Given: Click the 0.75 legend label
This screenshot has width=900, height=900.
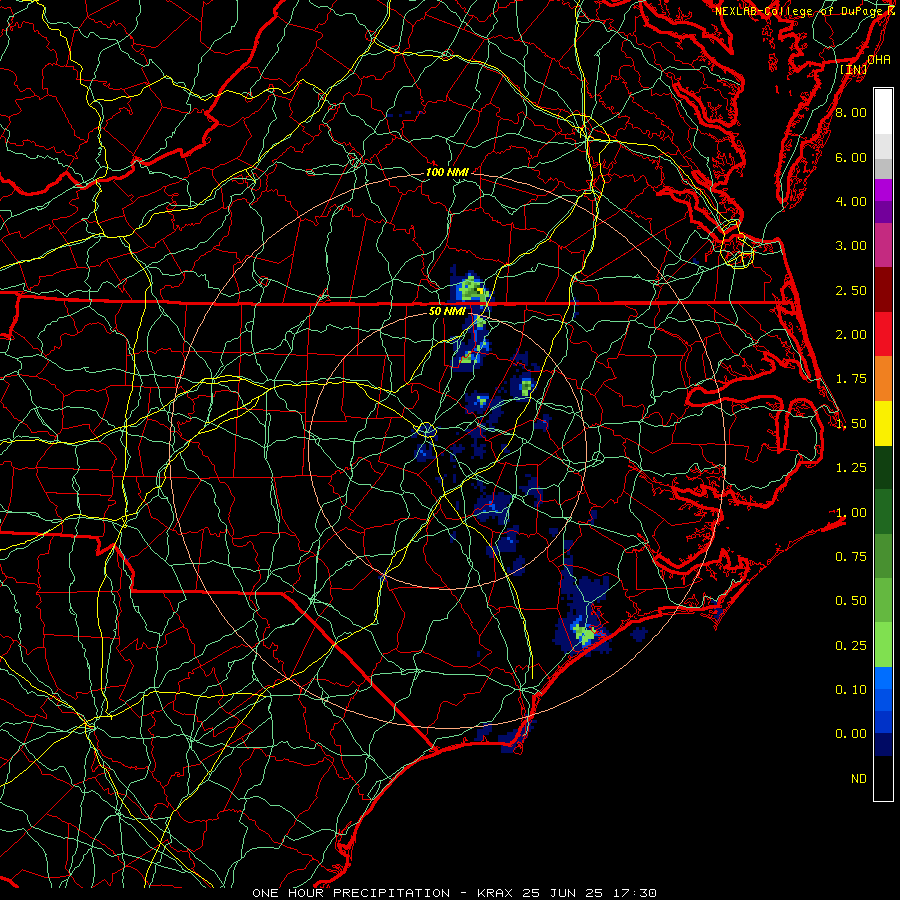Looking at the screenshot, I should (x=851, y=556).
